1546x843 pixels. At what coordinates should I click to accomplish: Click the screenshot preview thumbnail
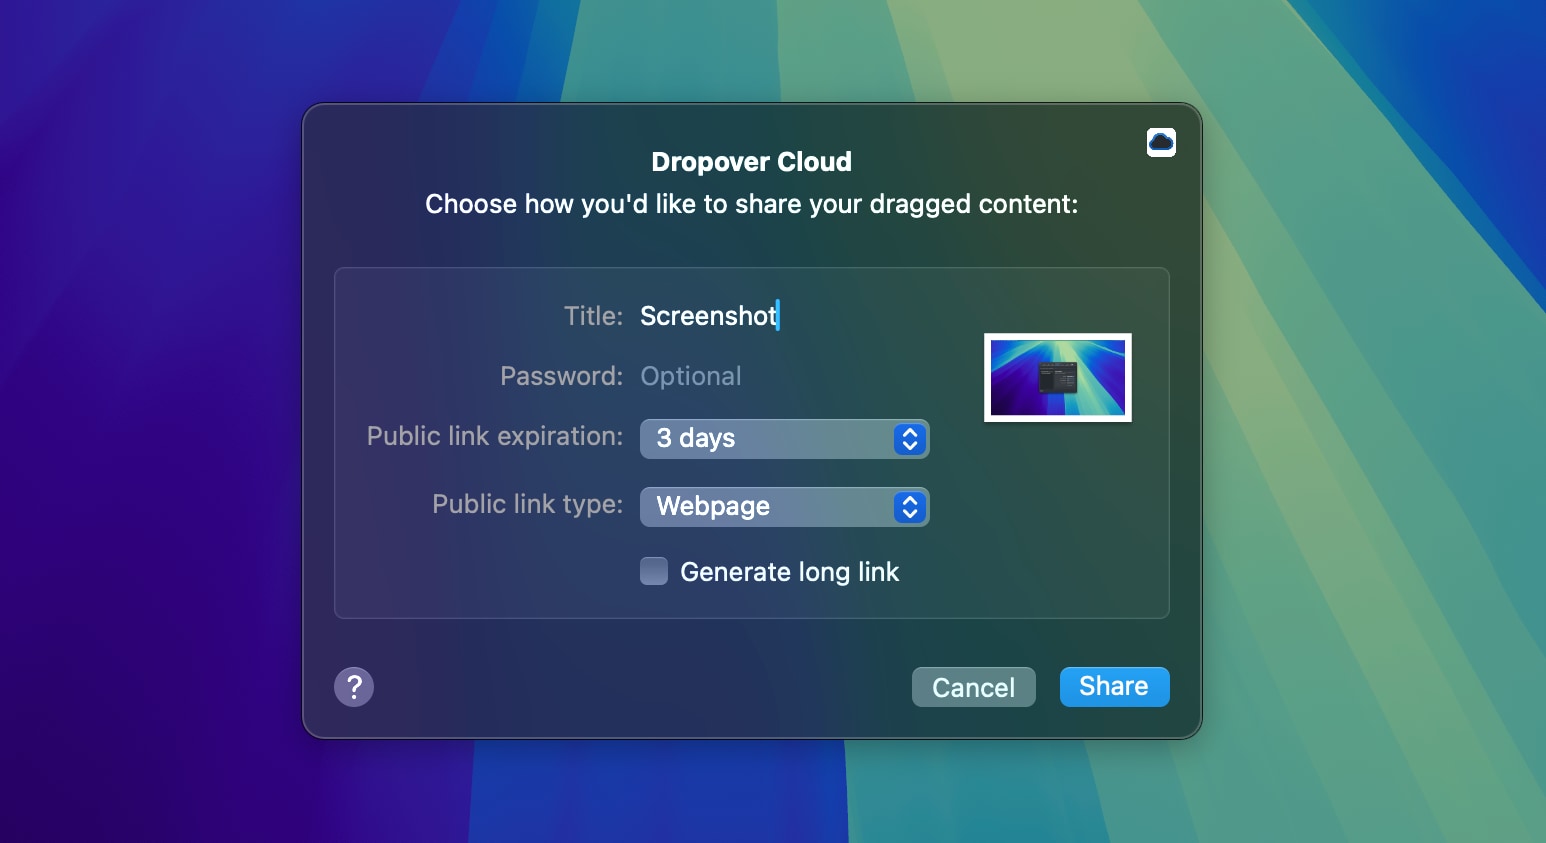(1058, 377)
